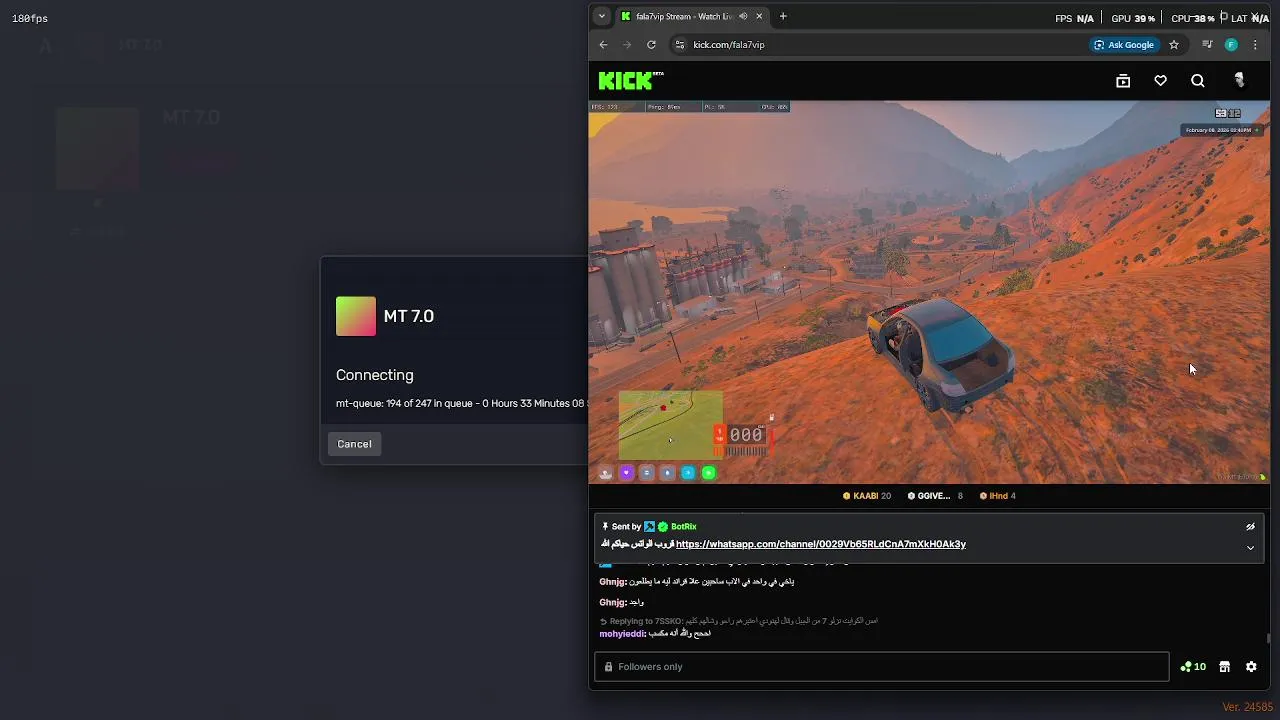Click the cyan stream overlay icon
Screen dimensions: 1280x720
[x=688, y=473]
